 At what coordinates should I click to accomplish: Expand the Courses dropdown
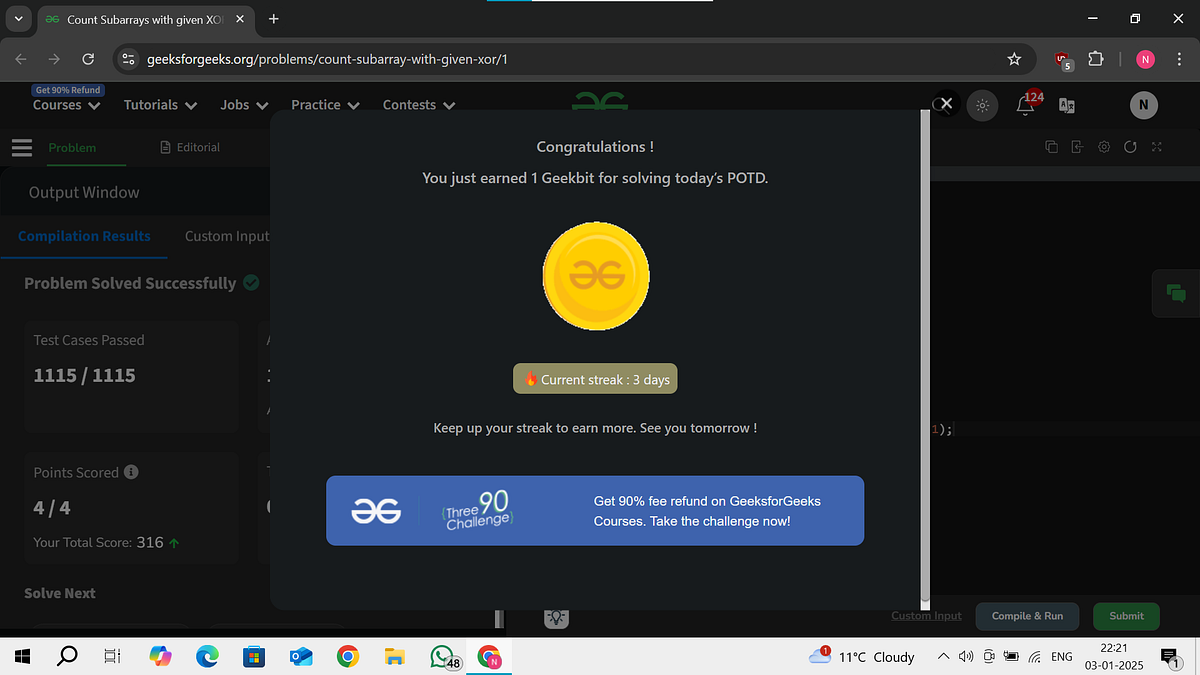coord(65,104)
